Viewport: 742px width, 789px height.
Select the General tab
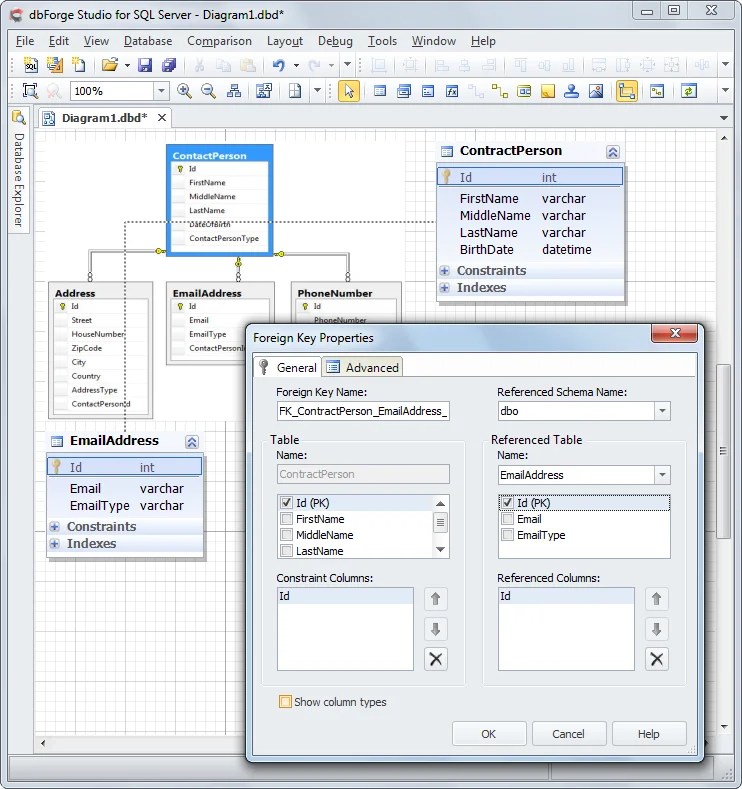[288, 367]
